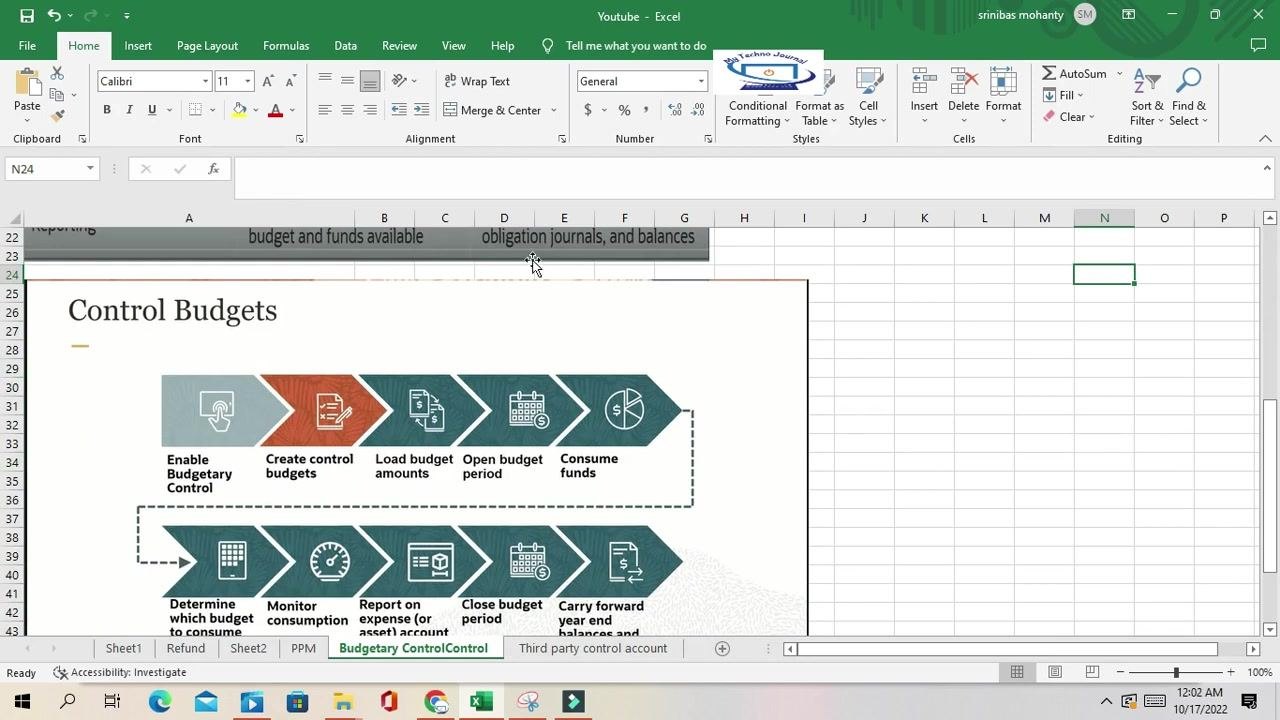Click the Comma Style icon

coord(646,110)
